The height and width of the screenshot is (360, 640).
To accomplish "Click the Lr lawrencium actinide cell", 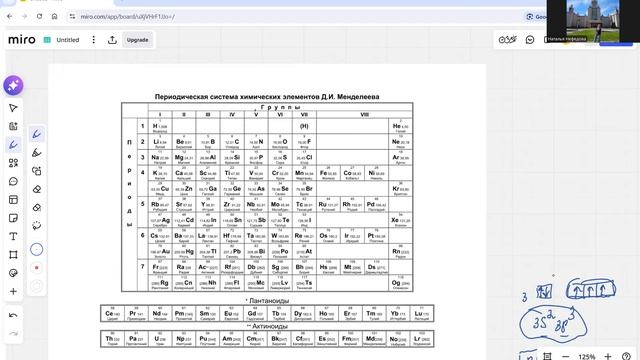I will tap(422, 339).
